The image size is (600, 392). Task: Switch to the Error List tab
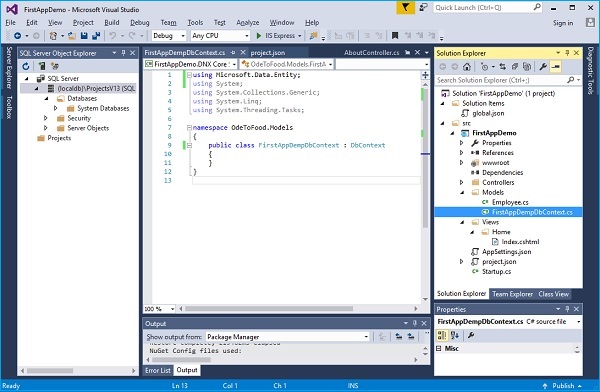pos(158,370)
